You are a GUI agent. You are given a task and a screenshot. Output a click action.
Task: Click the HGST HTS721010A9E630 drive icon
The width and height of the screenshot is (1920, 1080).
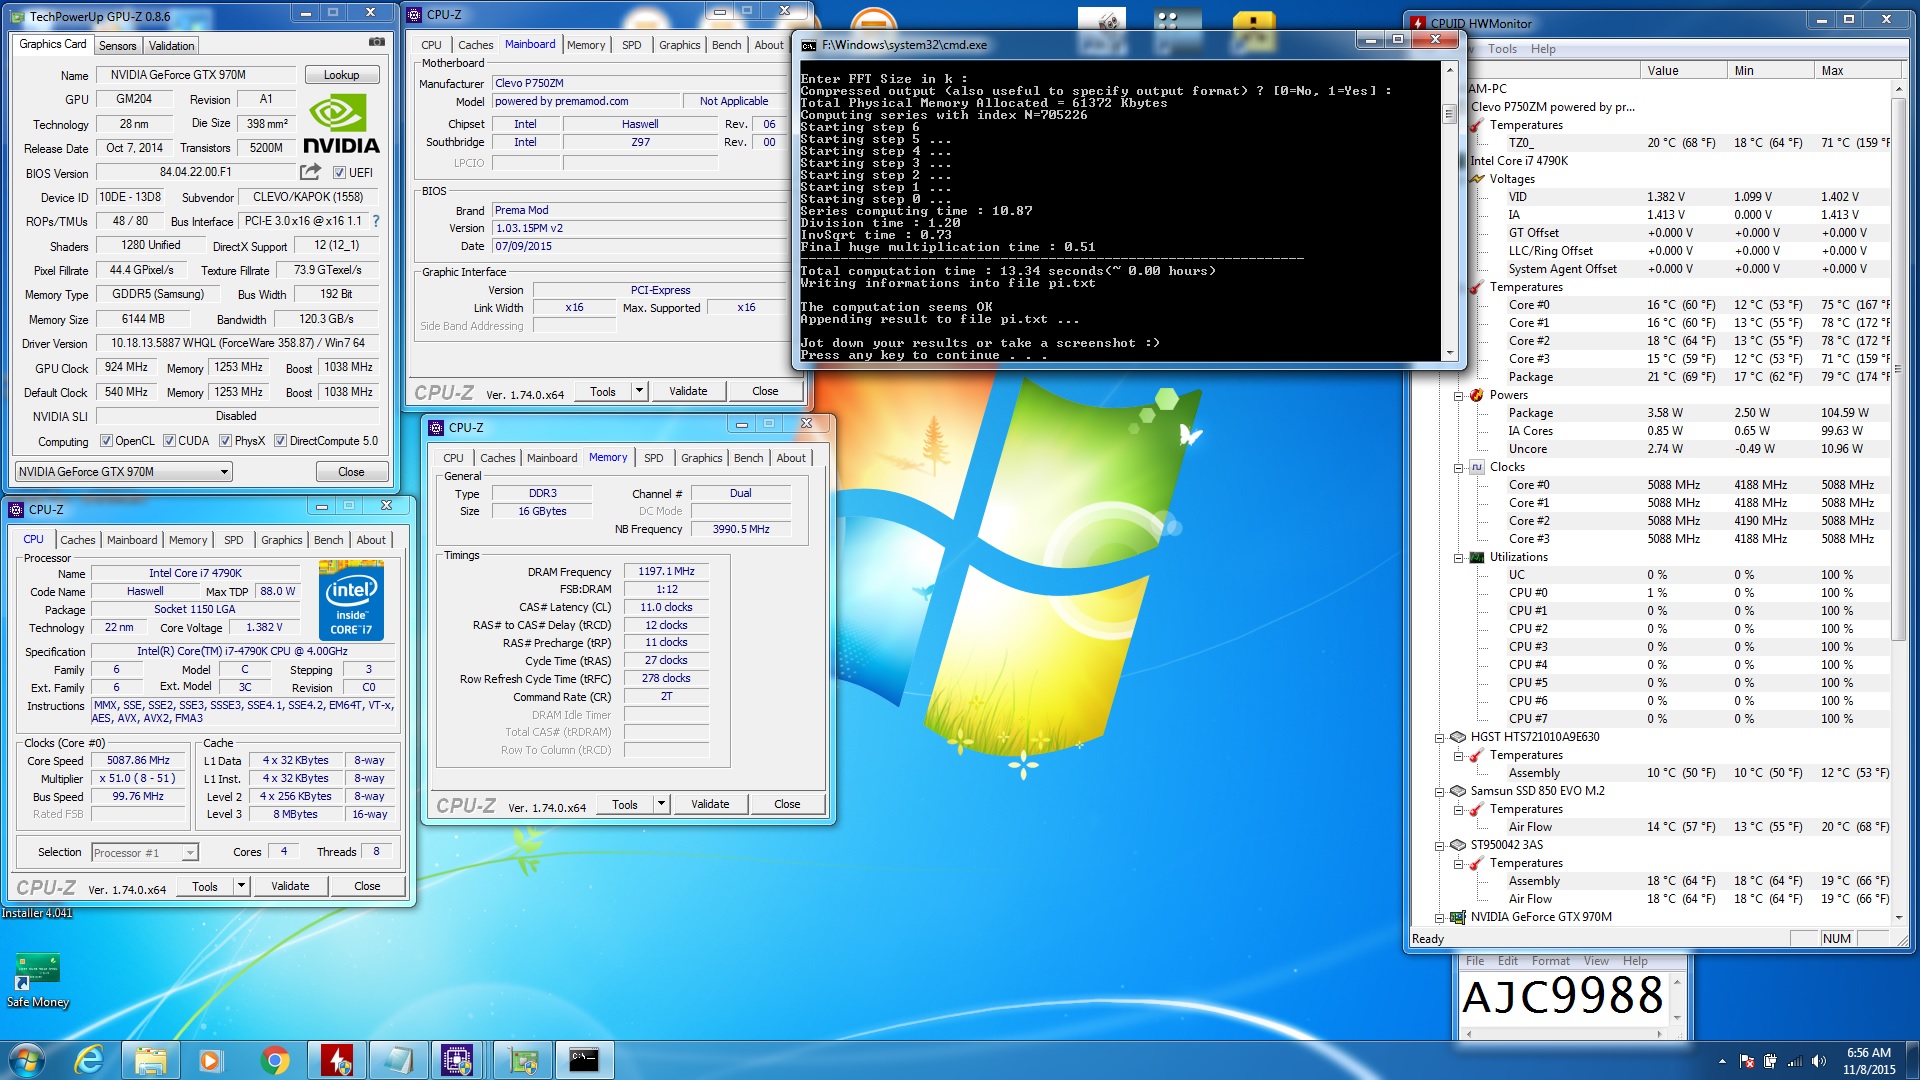click(x=1458, y=737)
